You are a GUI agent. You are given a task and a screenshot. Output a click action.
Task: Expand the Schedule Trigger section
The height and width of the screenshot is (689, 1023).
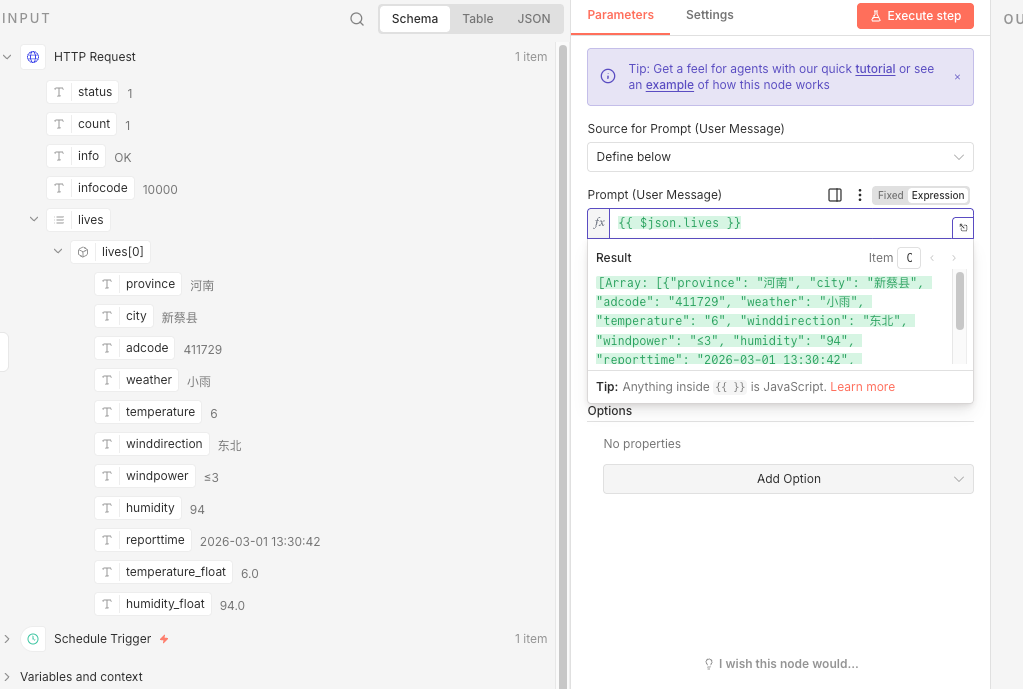pyautogui.click(x=7, y=639)
